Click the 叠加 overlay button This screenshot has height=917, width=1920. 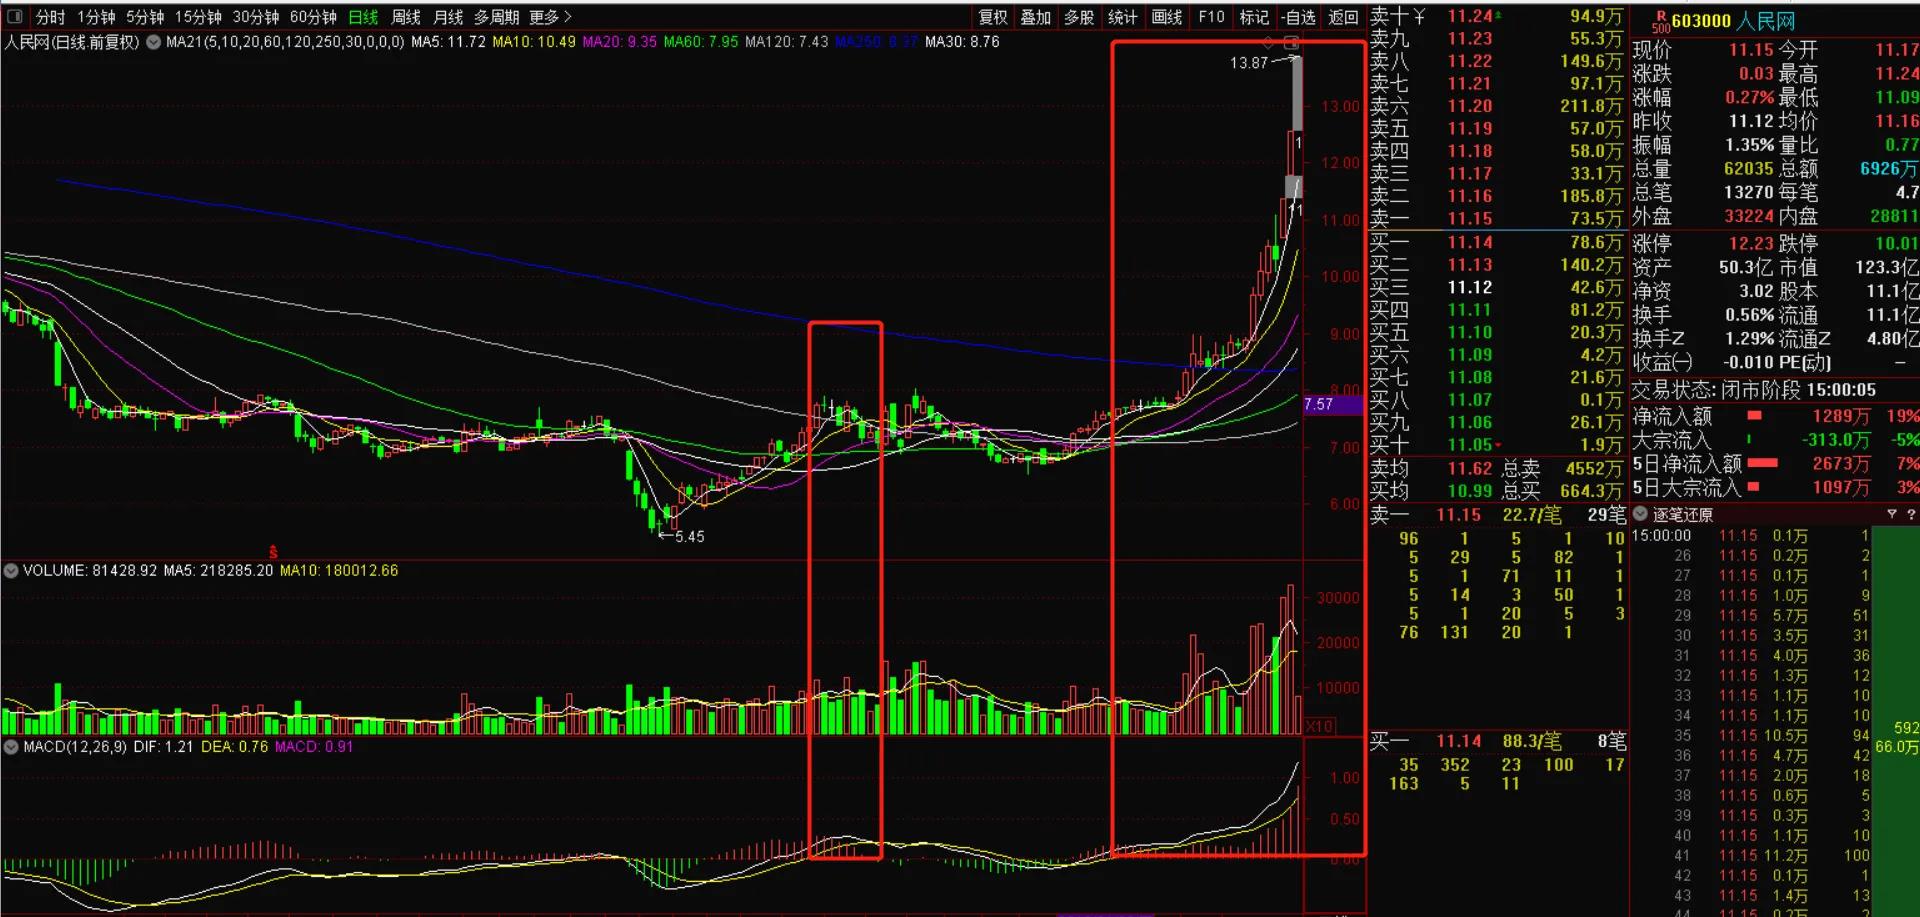pos(1035,17)
